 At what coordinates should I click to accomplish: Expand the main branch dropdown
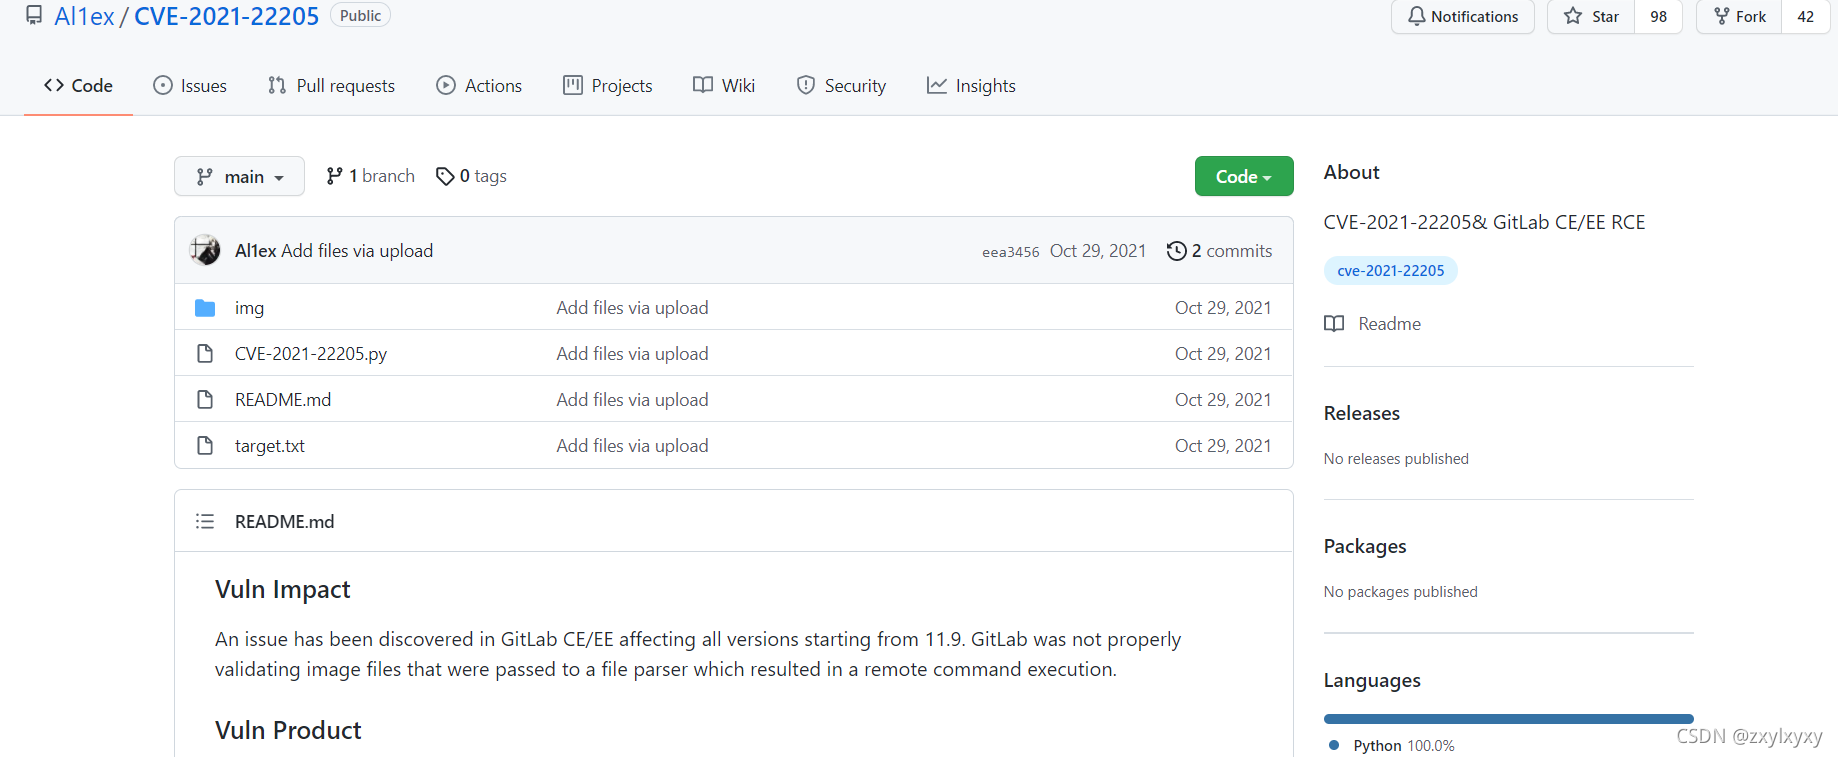239,176
